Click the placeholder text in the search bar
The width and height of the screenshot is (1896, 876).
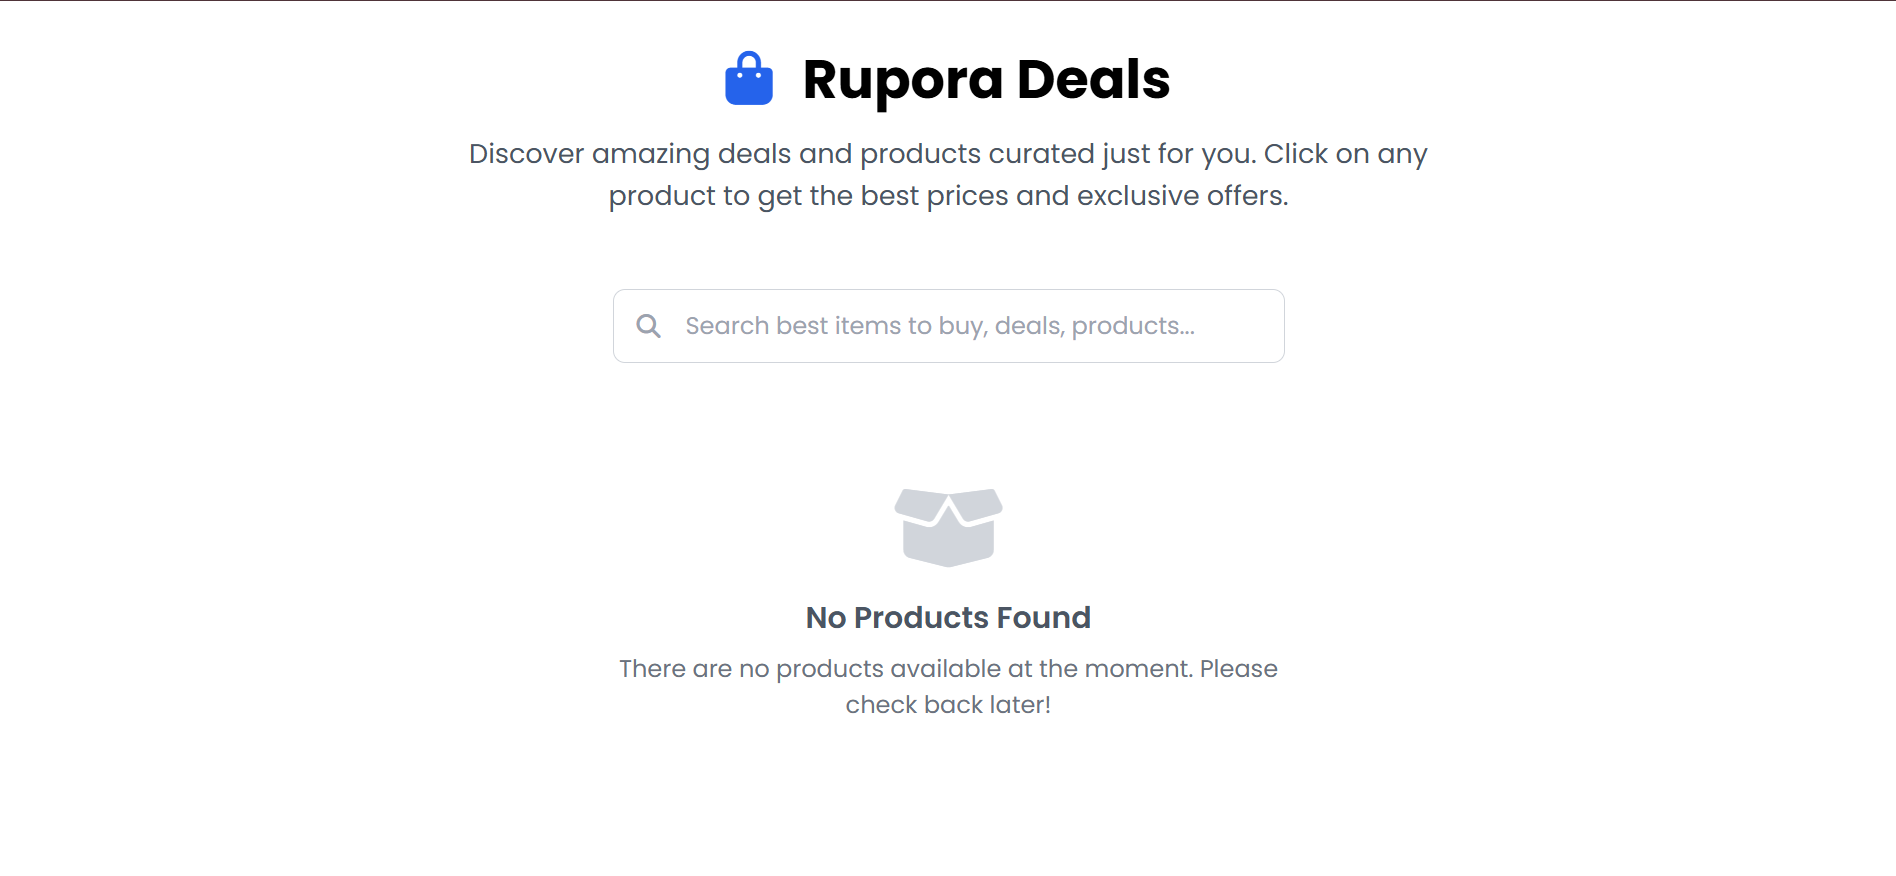939,325
